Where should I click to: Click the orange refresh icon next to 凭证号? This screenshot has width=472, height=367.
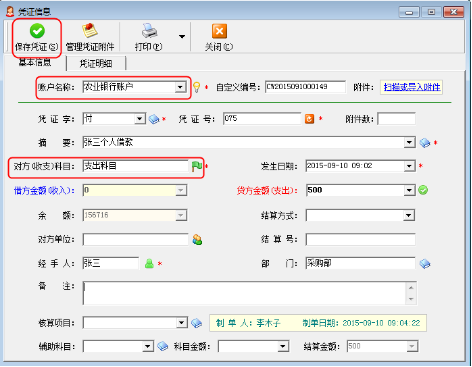pyautogui.click(x=309, y=119)
